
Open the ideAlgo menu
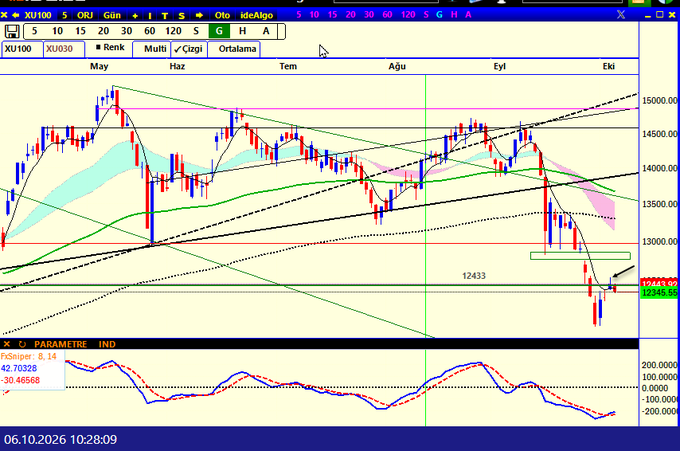coord(257,15)
